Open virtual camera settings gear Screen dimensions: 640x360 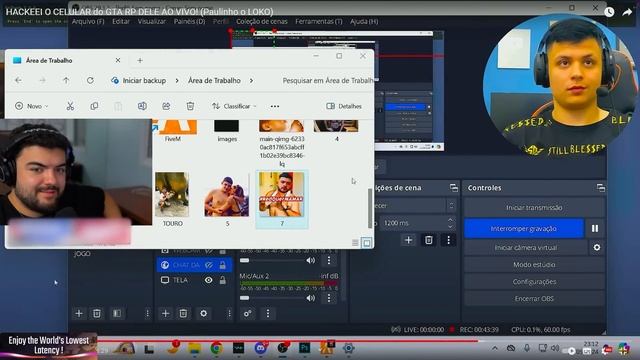click(x=597, y=247)
